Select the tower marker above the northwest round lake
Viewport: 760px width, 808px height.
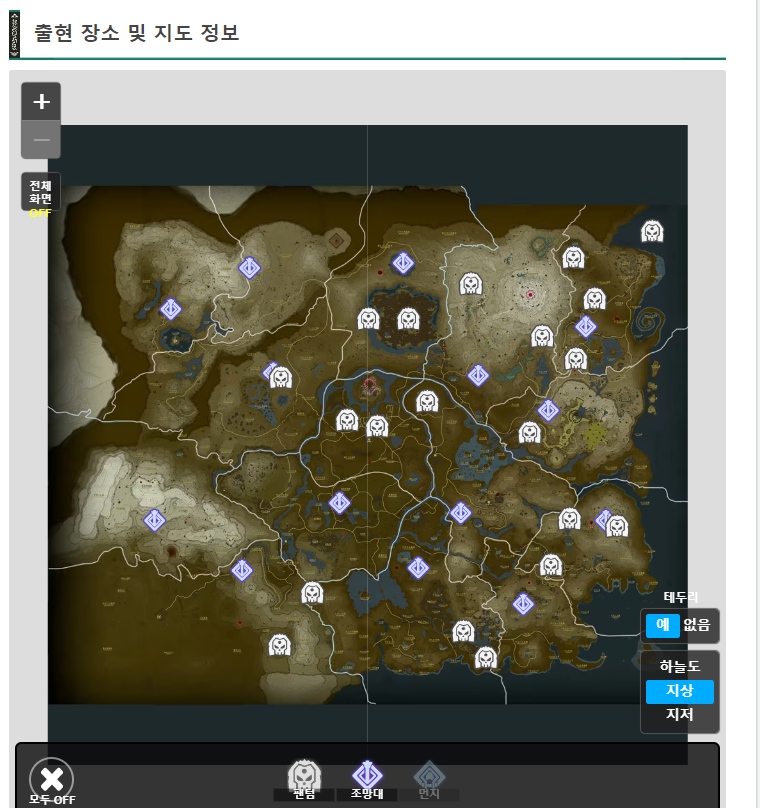click(171, 309)
